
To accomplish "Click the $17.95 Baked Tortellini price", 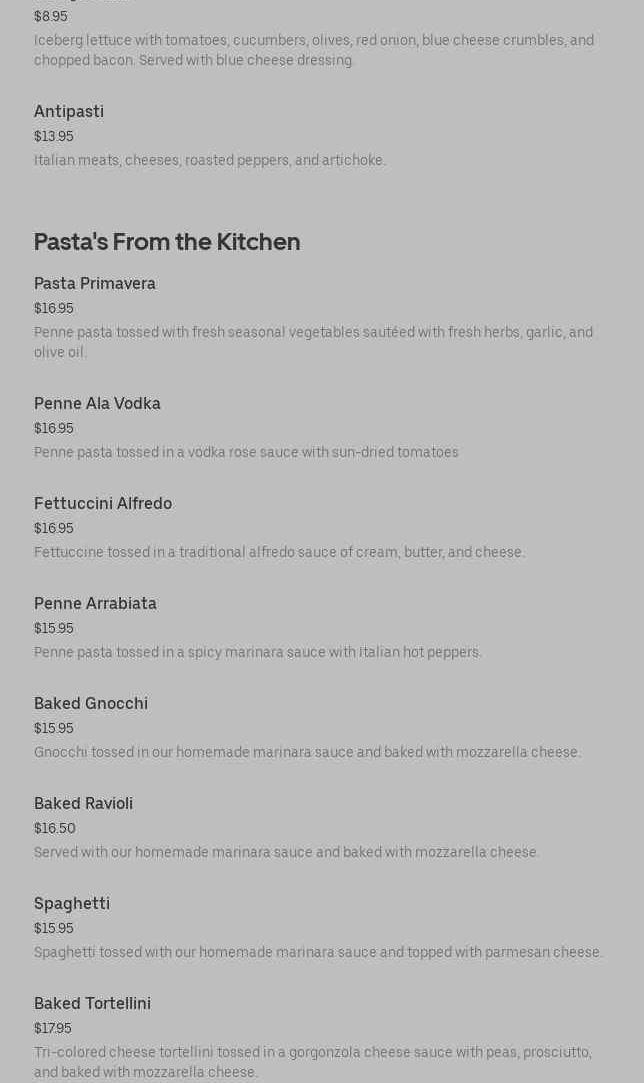I will 53,1029.
